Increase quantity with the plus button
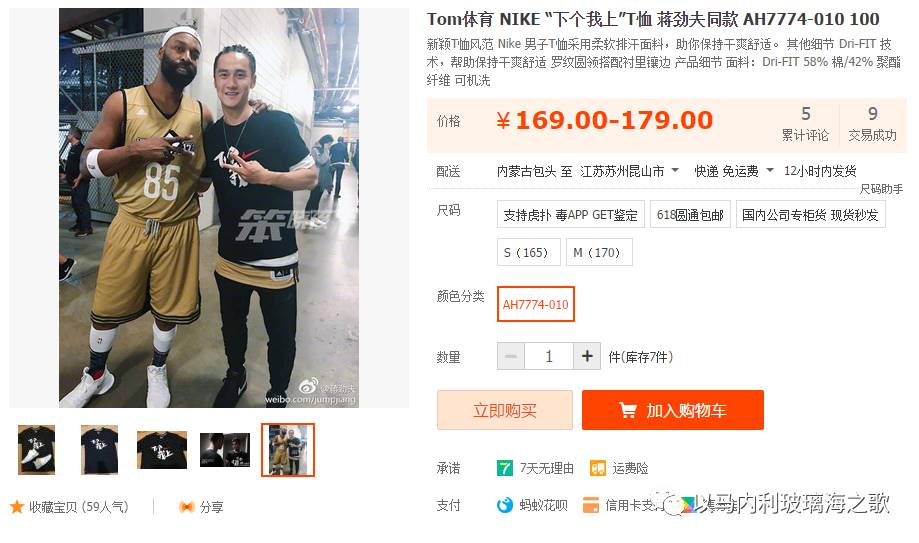This screenshot has width=919, height=543. click(587, 356)
